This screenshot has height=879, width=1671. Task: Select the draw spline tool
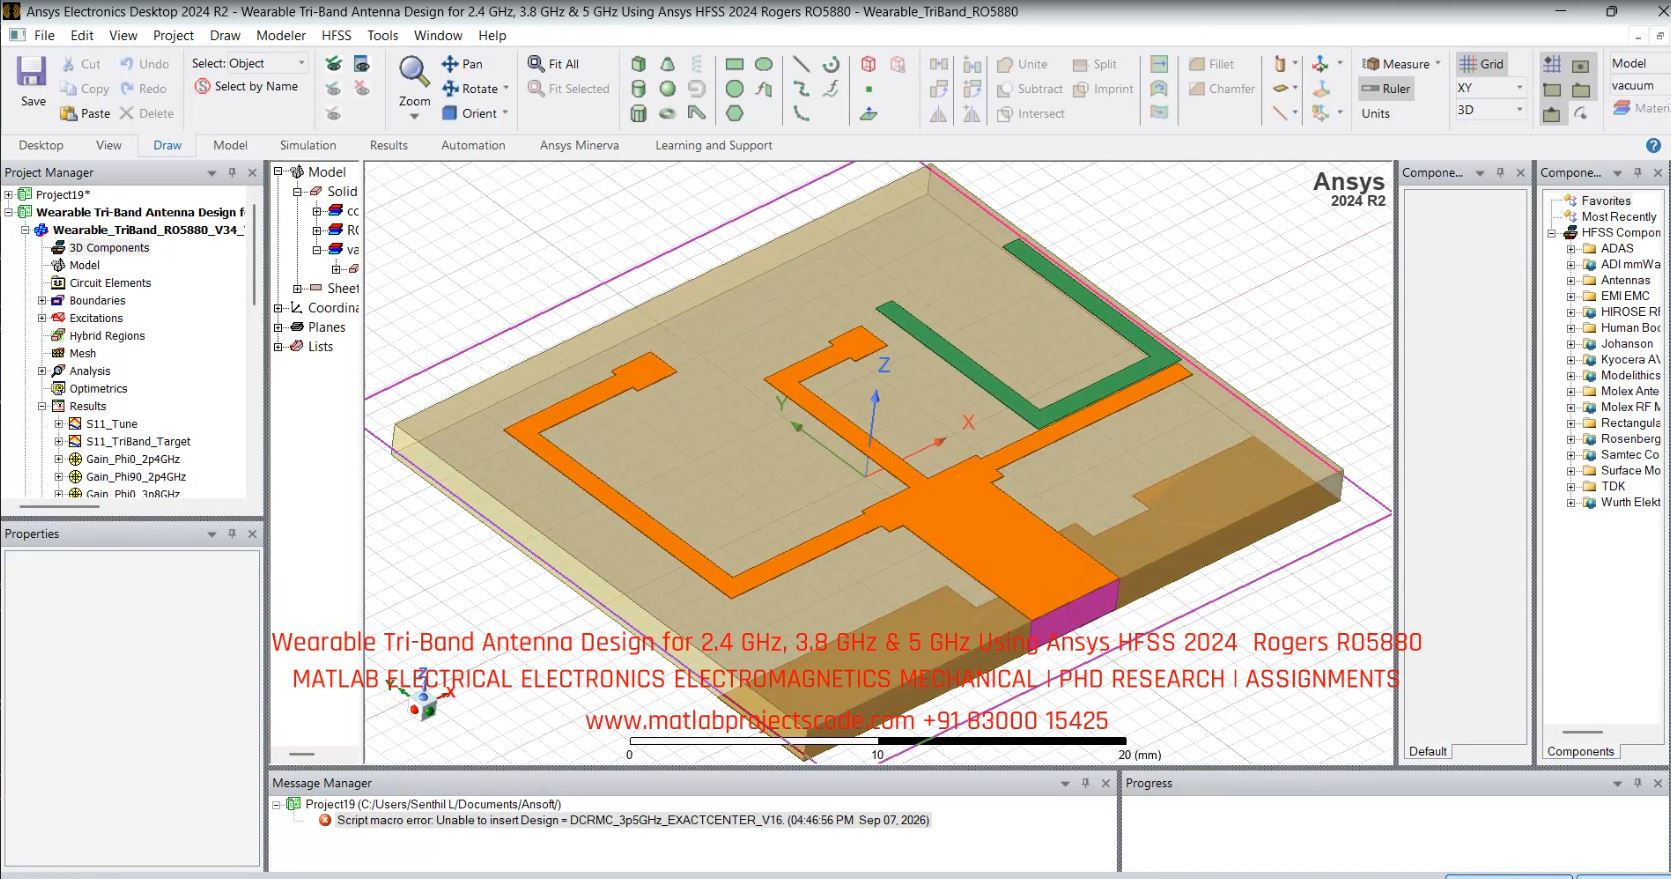click(x=801, y=88)
